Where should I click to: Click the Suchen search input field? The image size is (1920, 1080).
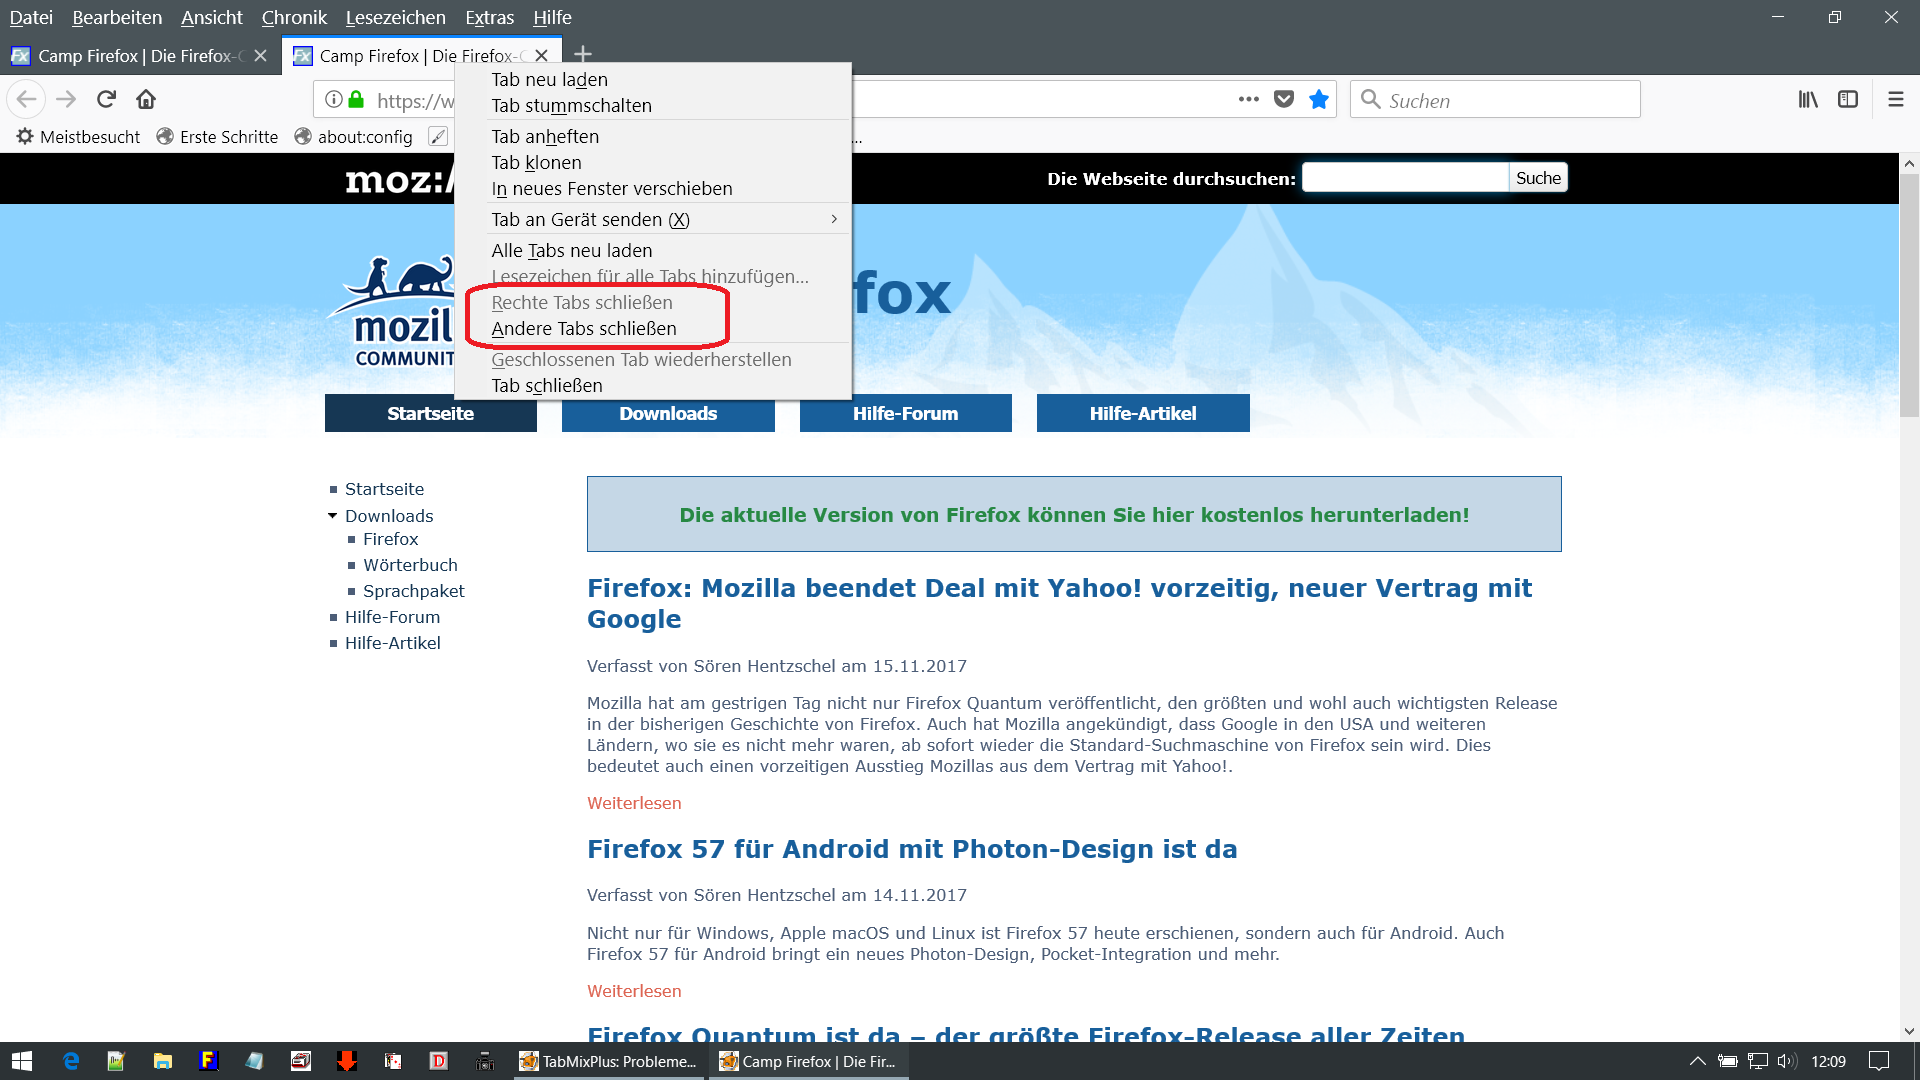click(1495, 100)
